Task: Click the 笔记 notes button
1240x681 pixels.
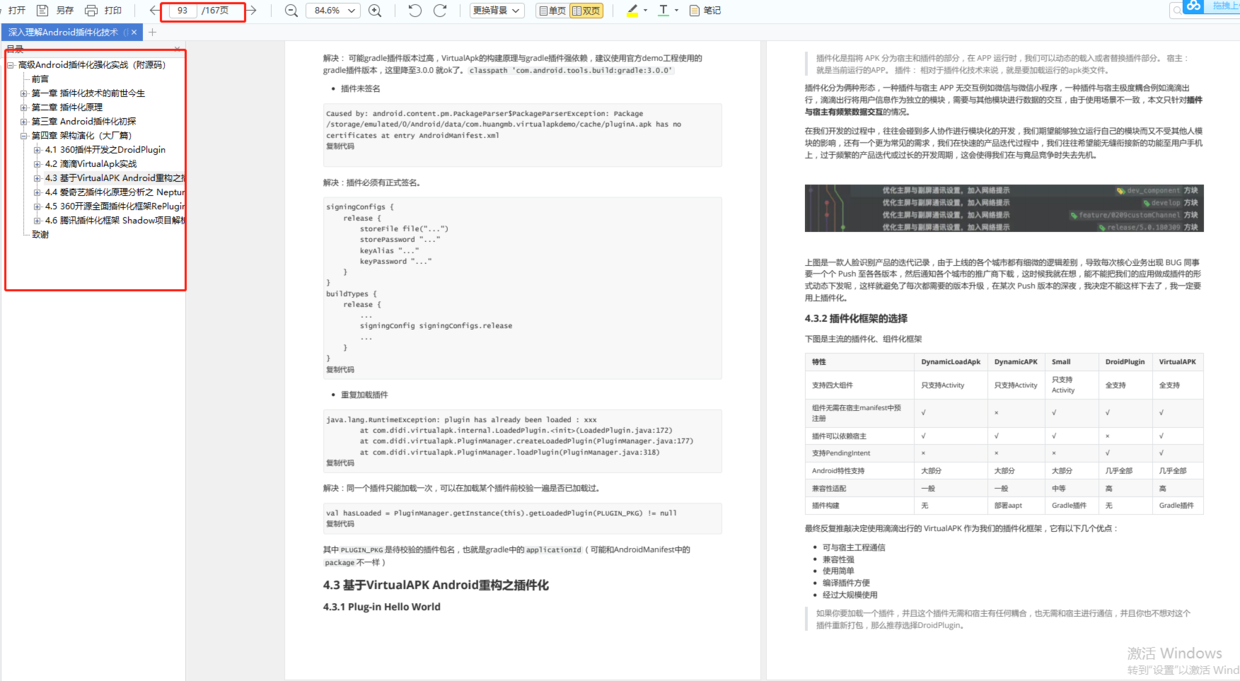Action: coord(705,10)
